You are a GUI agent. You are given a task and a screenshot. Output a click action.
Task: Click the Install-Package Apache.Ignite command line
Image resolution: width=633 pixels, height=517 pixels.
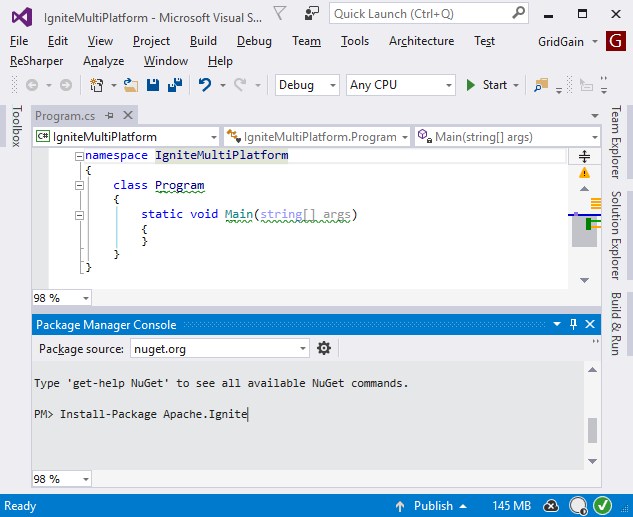click(153, 414)
